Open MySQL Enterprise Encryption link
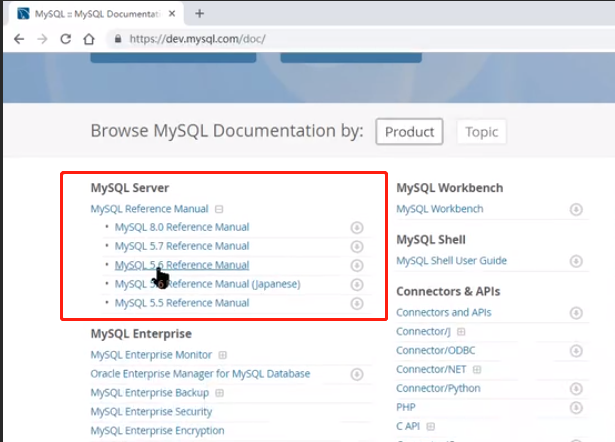Viewport: 615px width, 442px height. [x=157, y=430]
